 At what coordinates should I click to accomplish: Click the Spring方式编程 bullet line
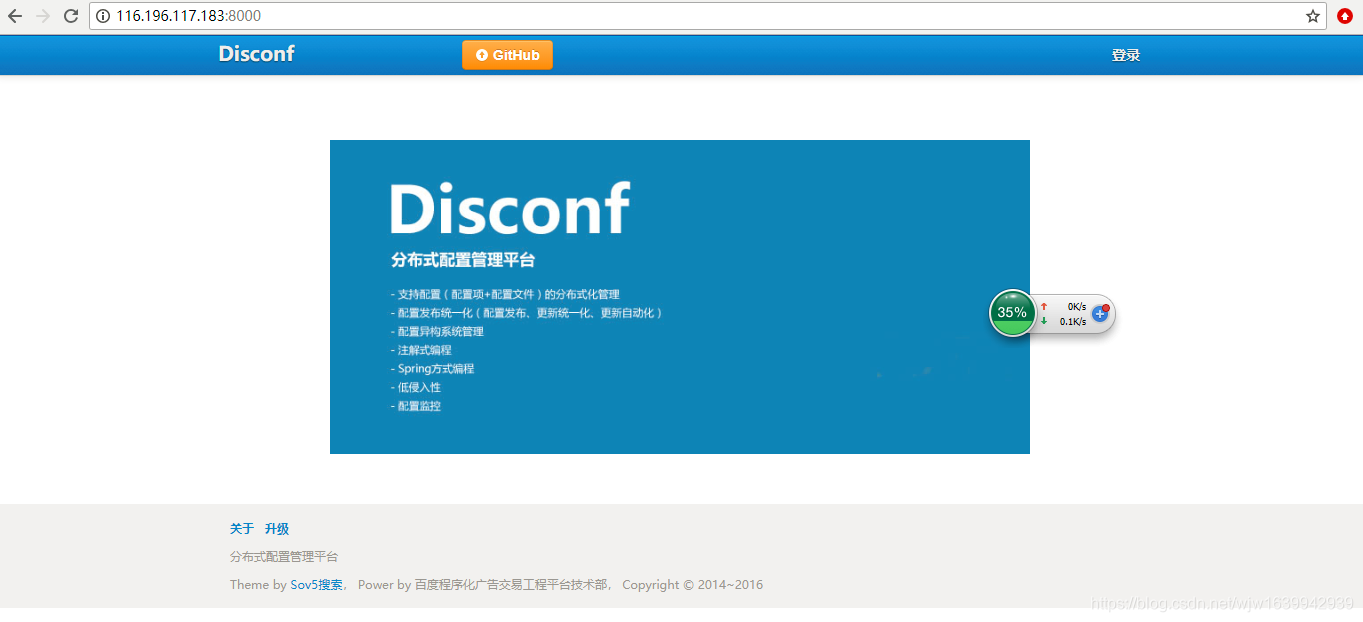pyautogui.click(x=432, y=369)
